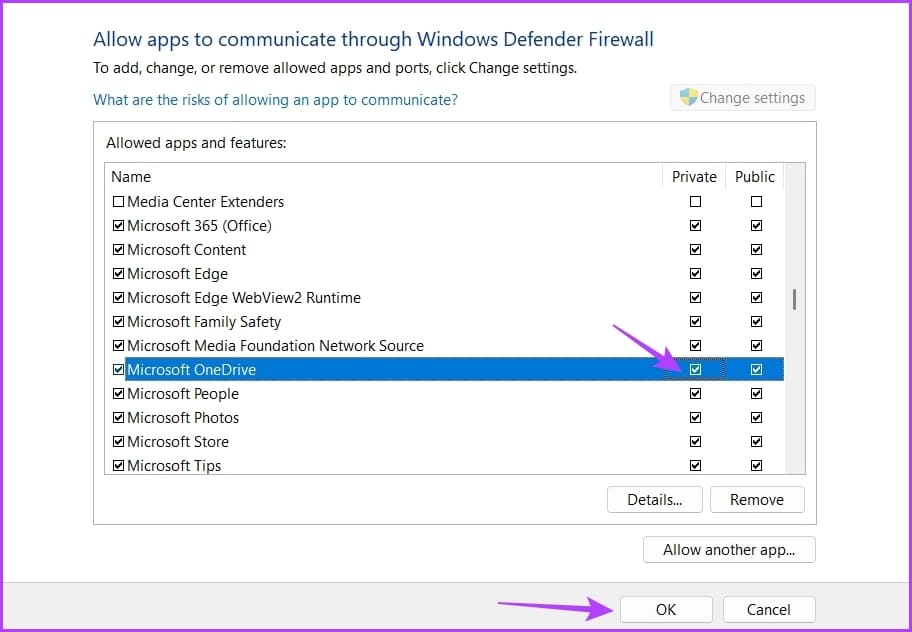Select the Microsoft Content row text

[187, 250]
